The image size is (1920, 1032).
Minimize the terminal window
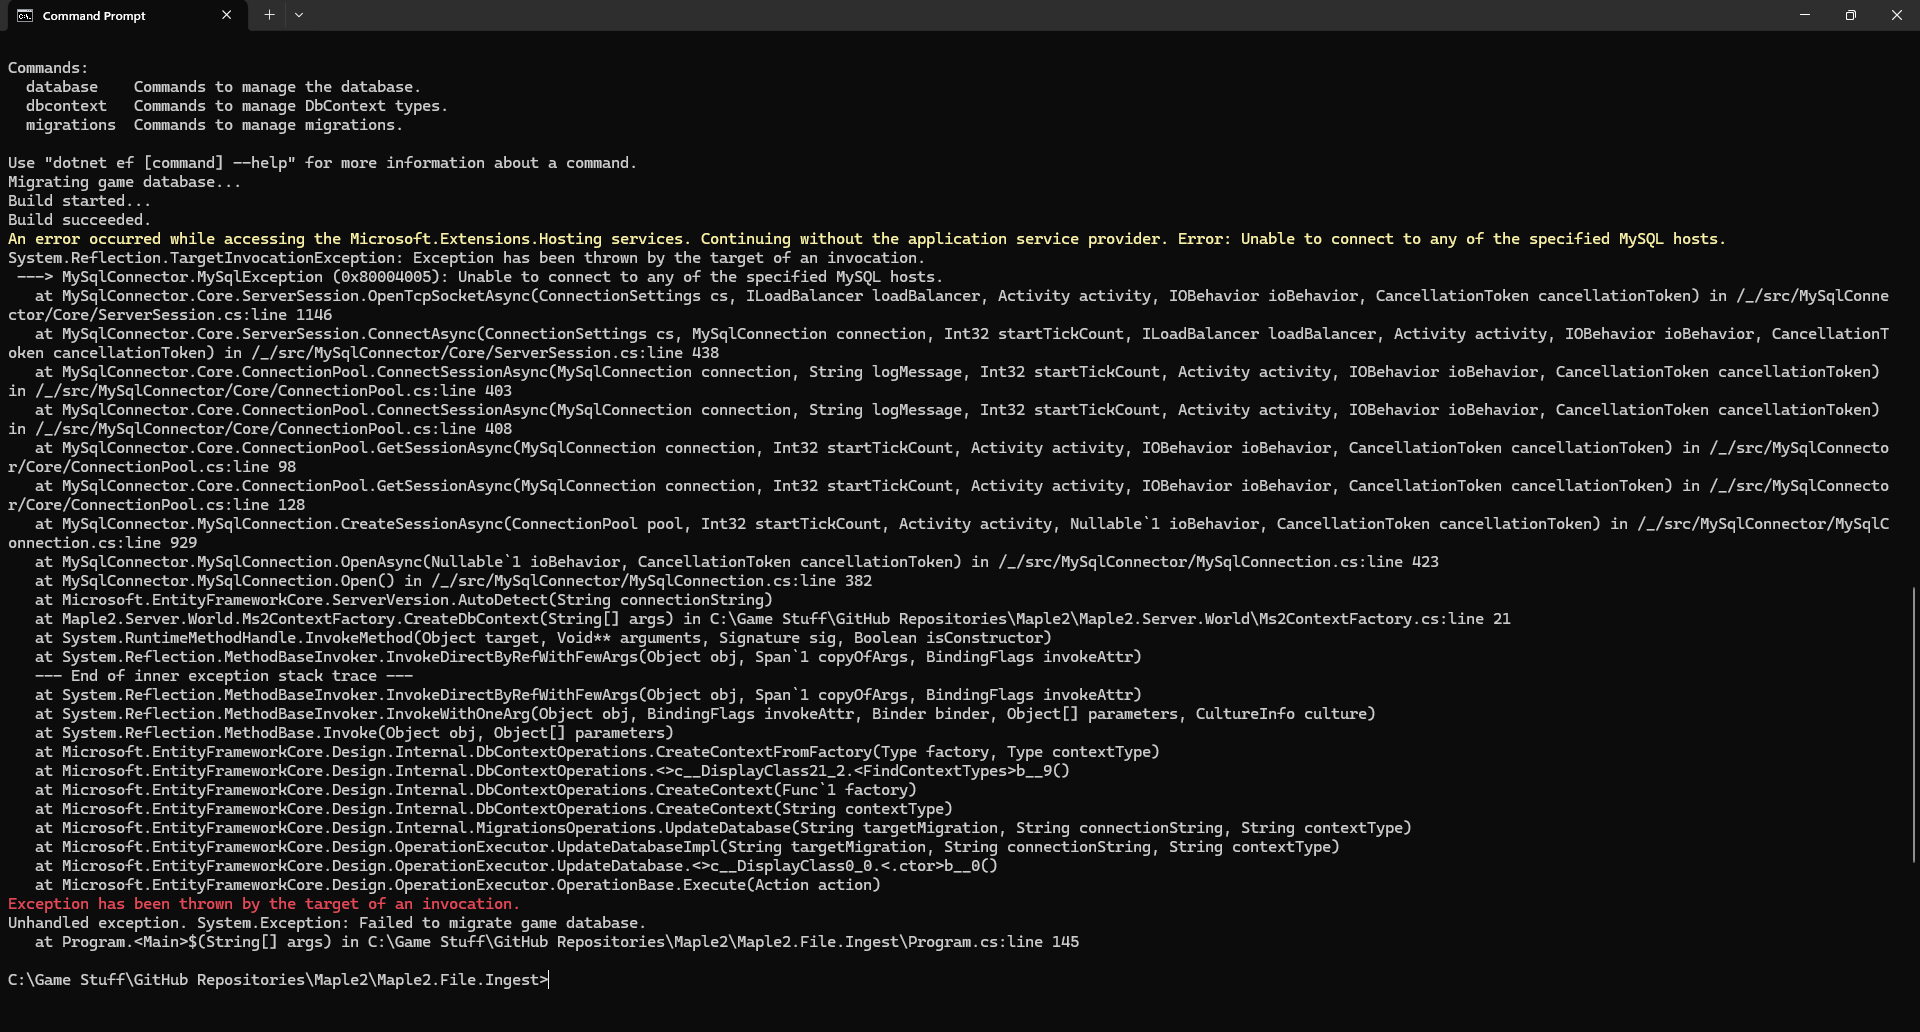tap(1805, 15)
